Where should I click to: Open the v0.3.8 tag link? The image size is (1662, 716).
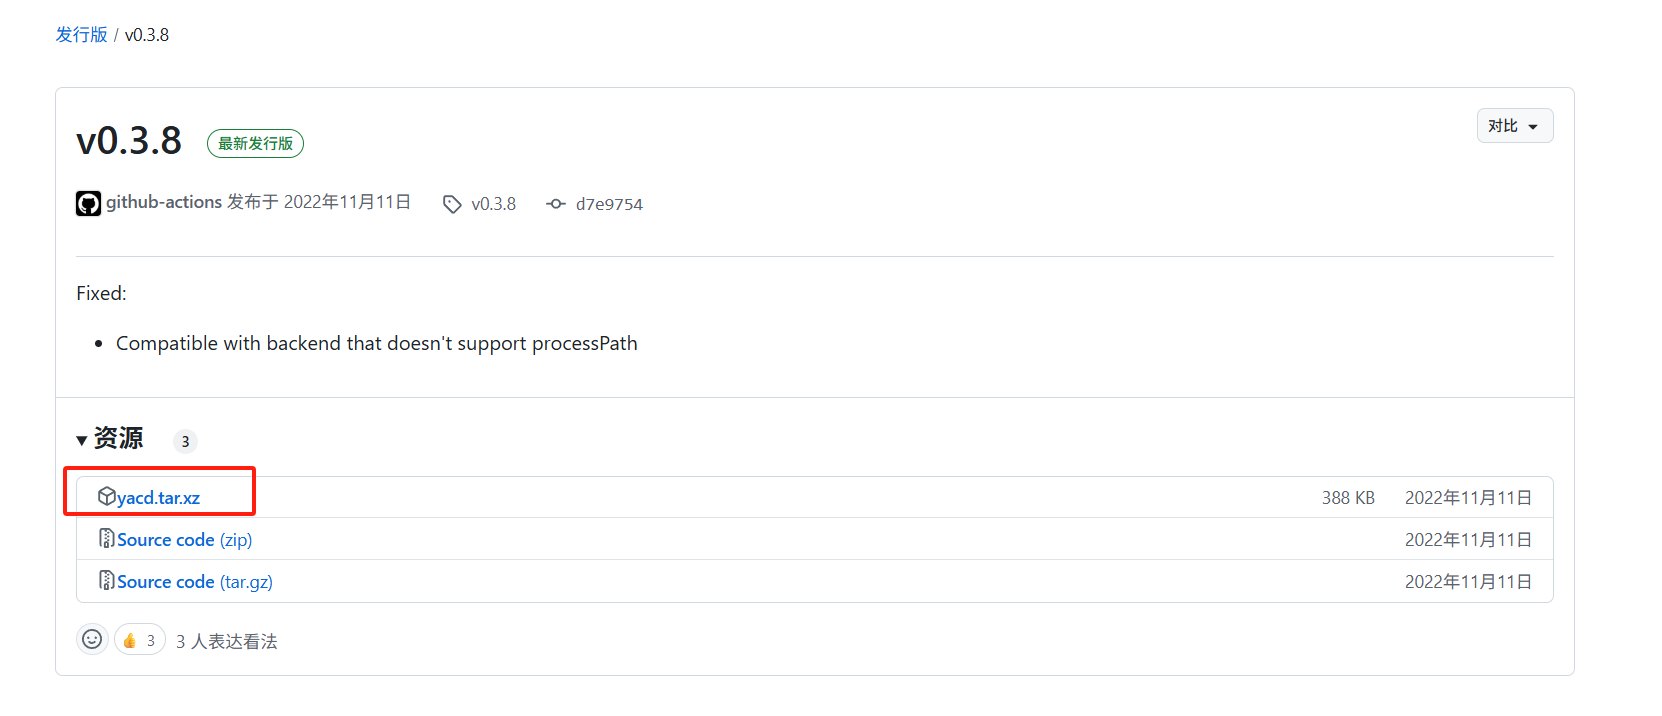point(494,204)
